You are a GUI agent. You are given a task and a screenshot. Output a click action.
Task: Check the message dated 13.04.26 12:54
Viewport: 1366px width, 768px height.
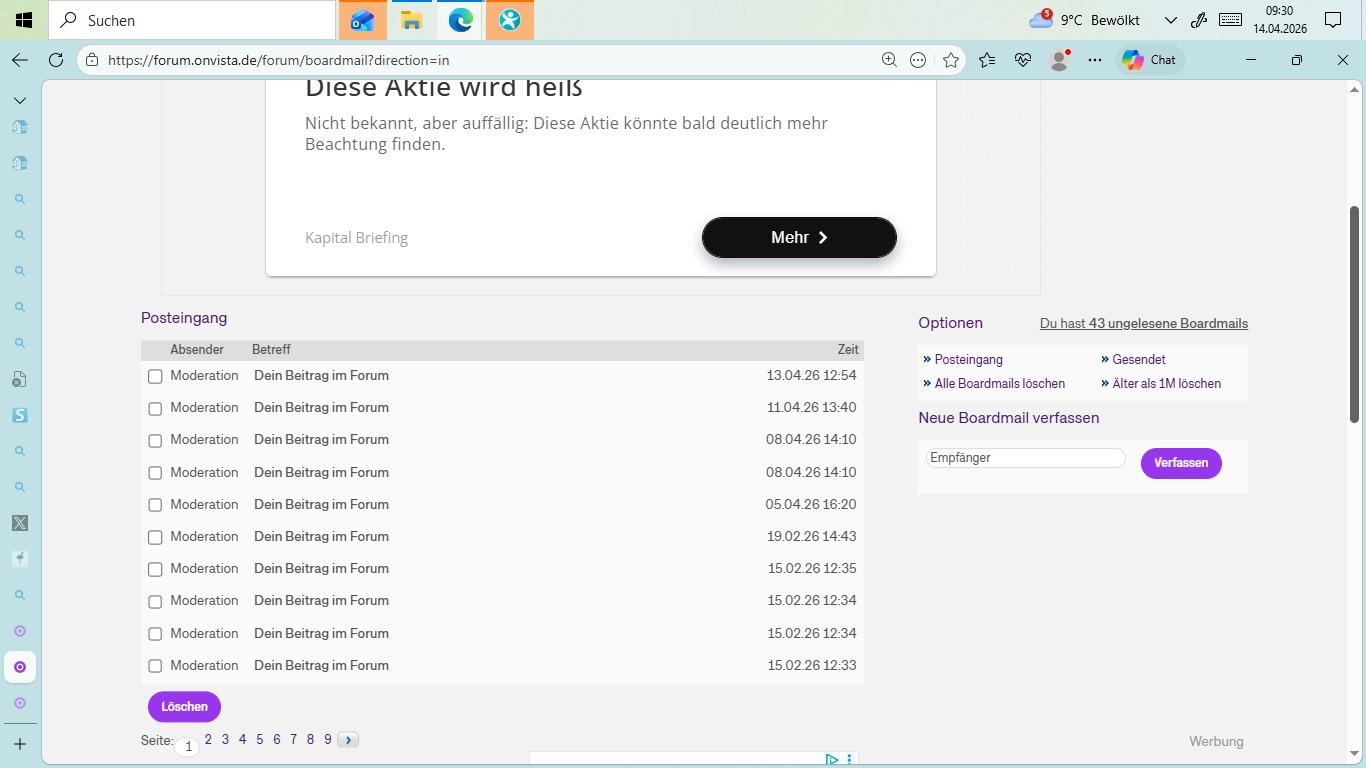[x=155, y=377]
